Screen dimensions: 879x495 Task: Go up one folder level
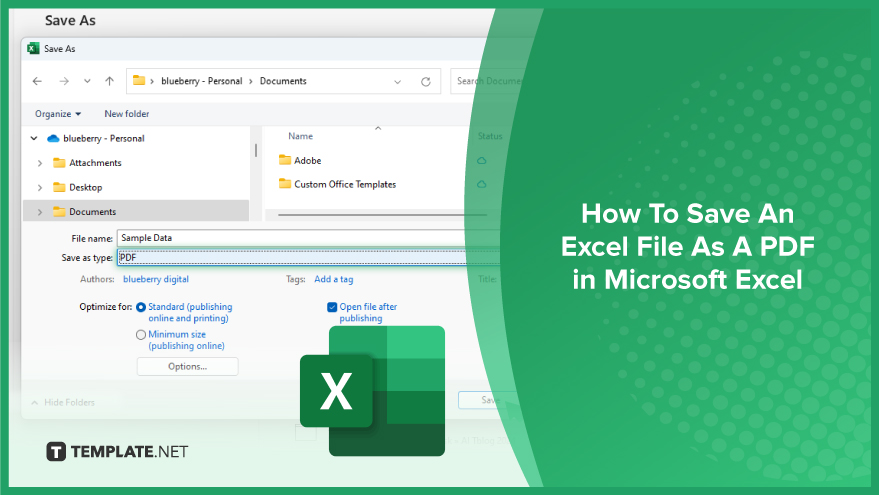(x=109, y=81)
